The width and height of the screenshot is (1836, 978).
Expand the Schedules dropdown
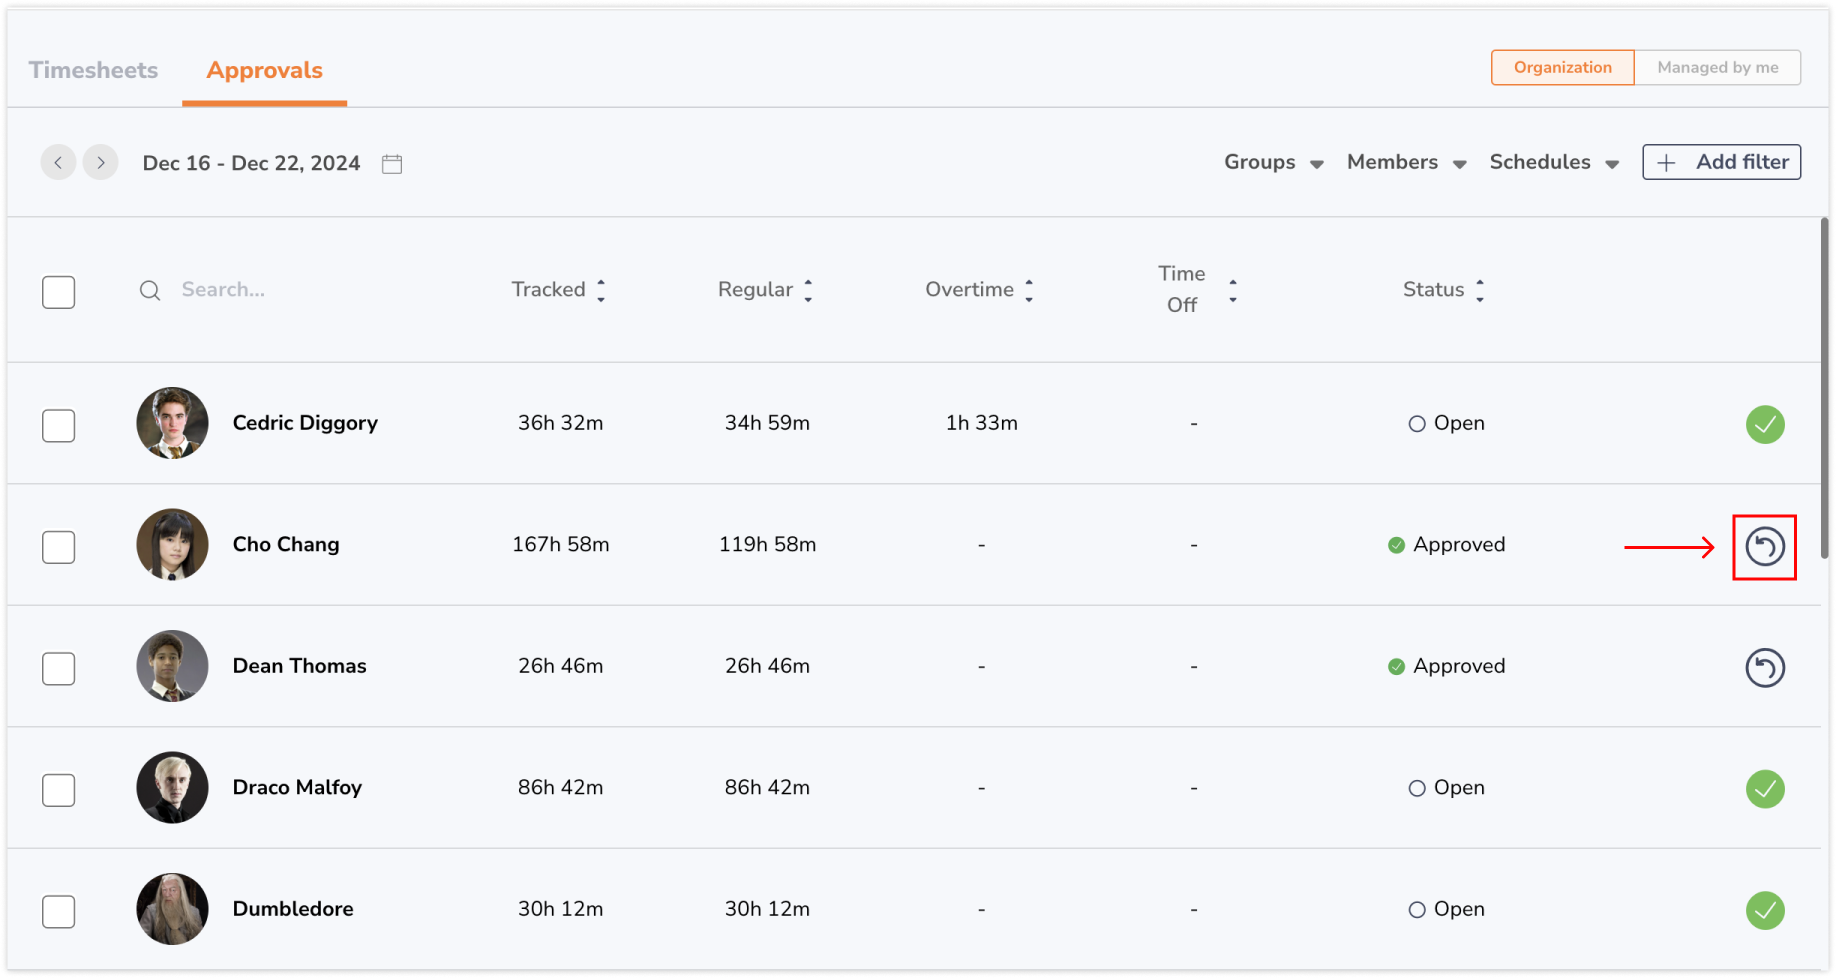click(x=1554, y=162)
